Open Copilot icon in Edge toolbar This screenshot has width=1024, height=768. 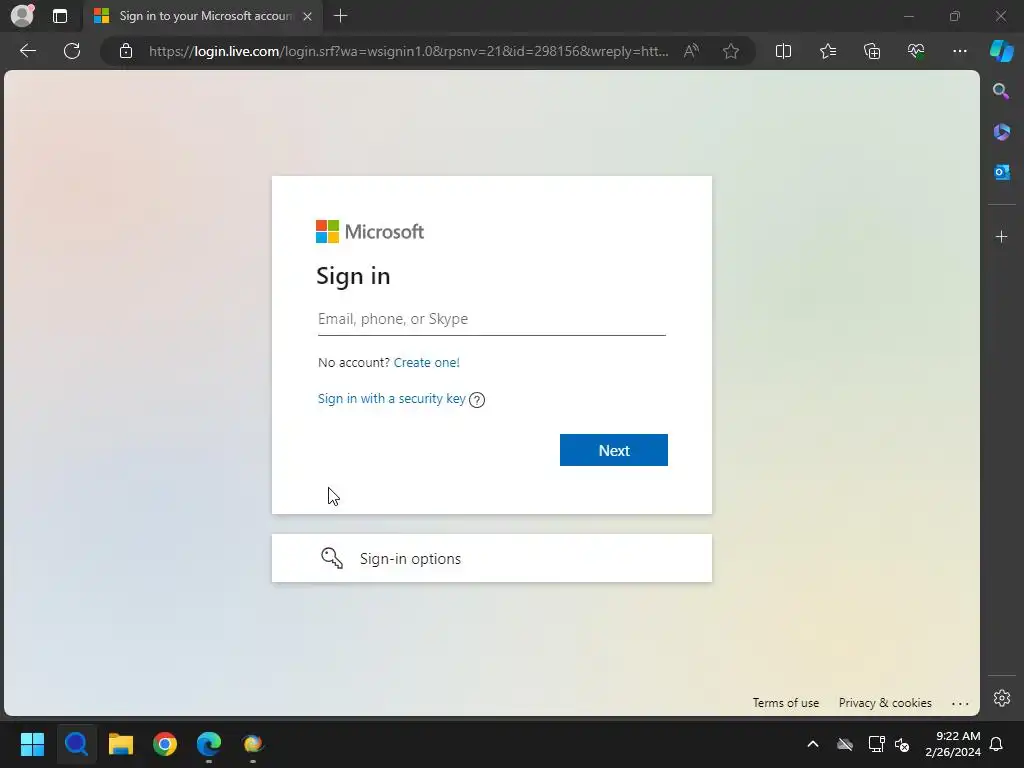click(x=1002, y=51)
